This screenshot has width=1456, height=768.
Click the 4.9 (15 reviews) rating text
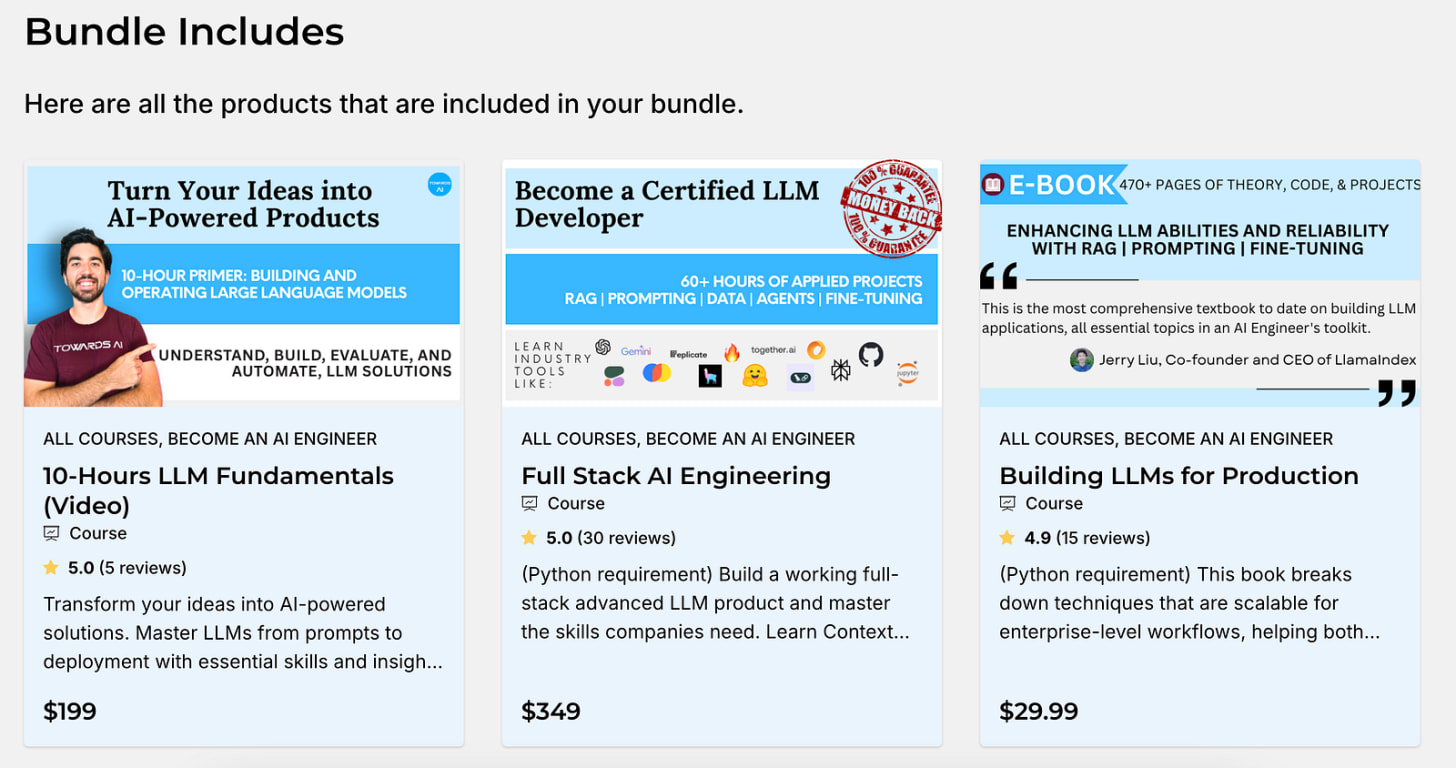1088,538
